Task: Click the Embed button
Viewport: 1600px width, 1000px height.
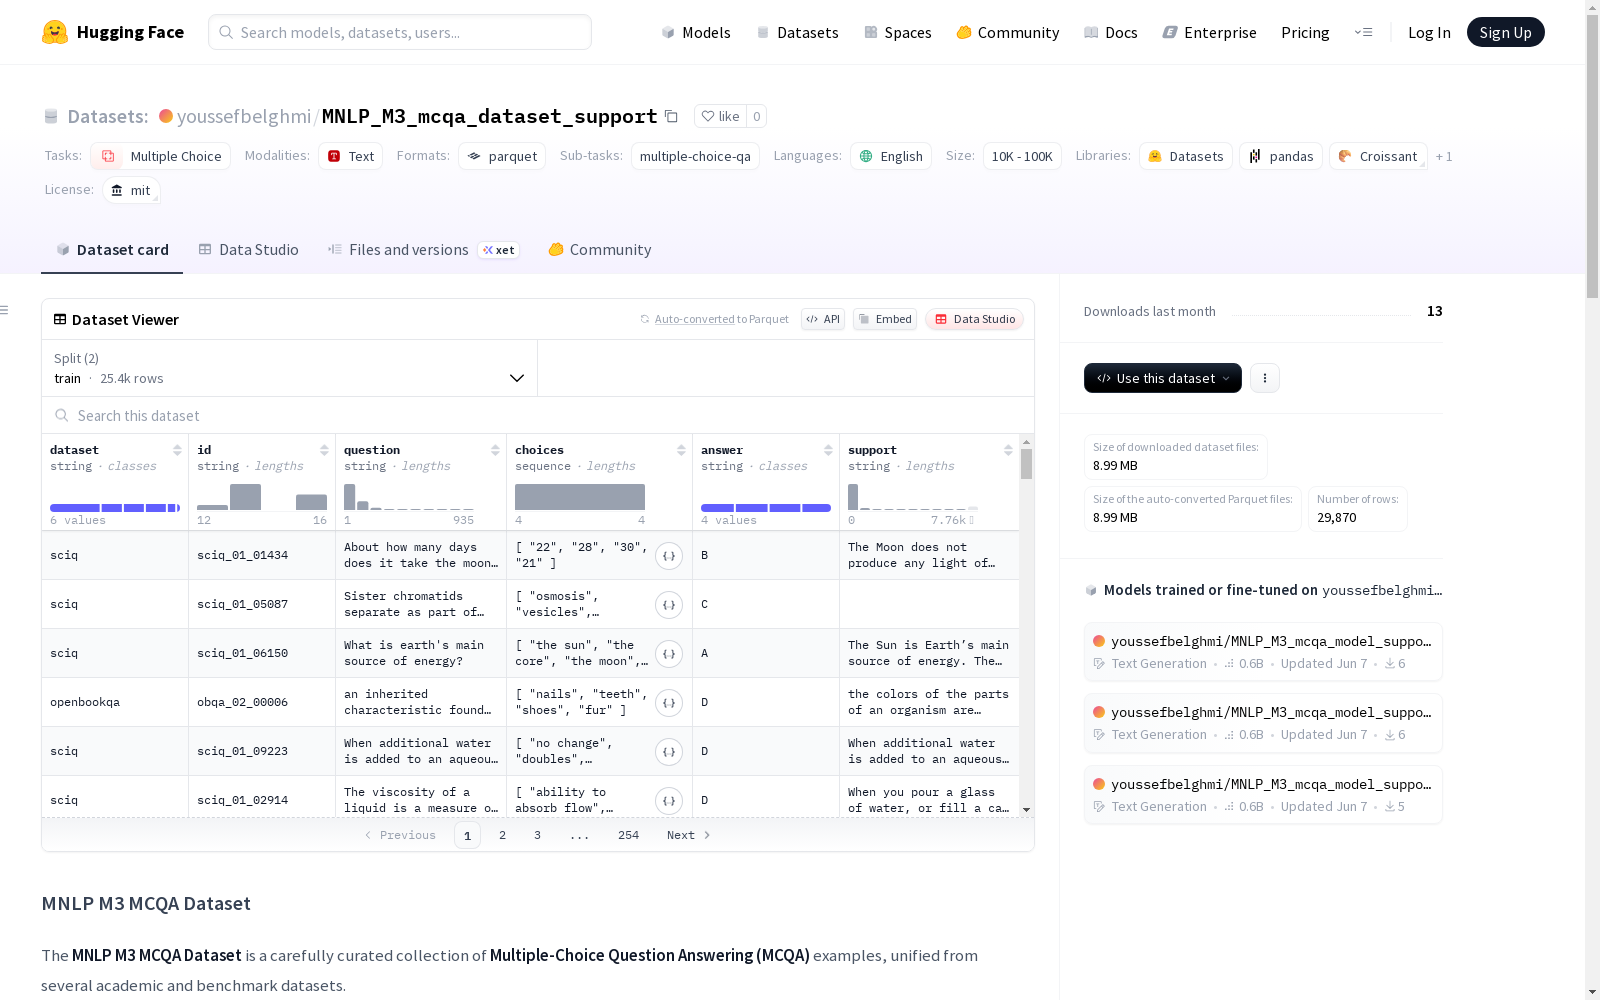Action: coord(885,319)
